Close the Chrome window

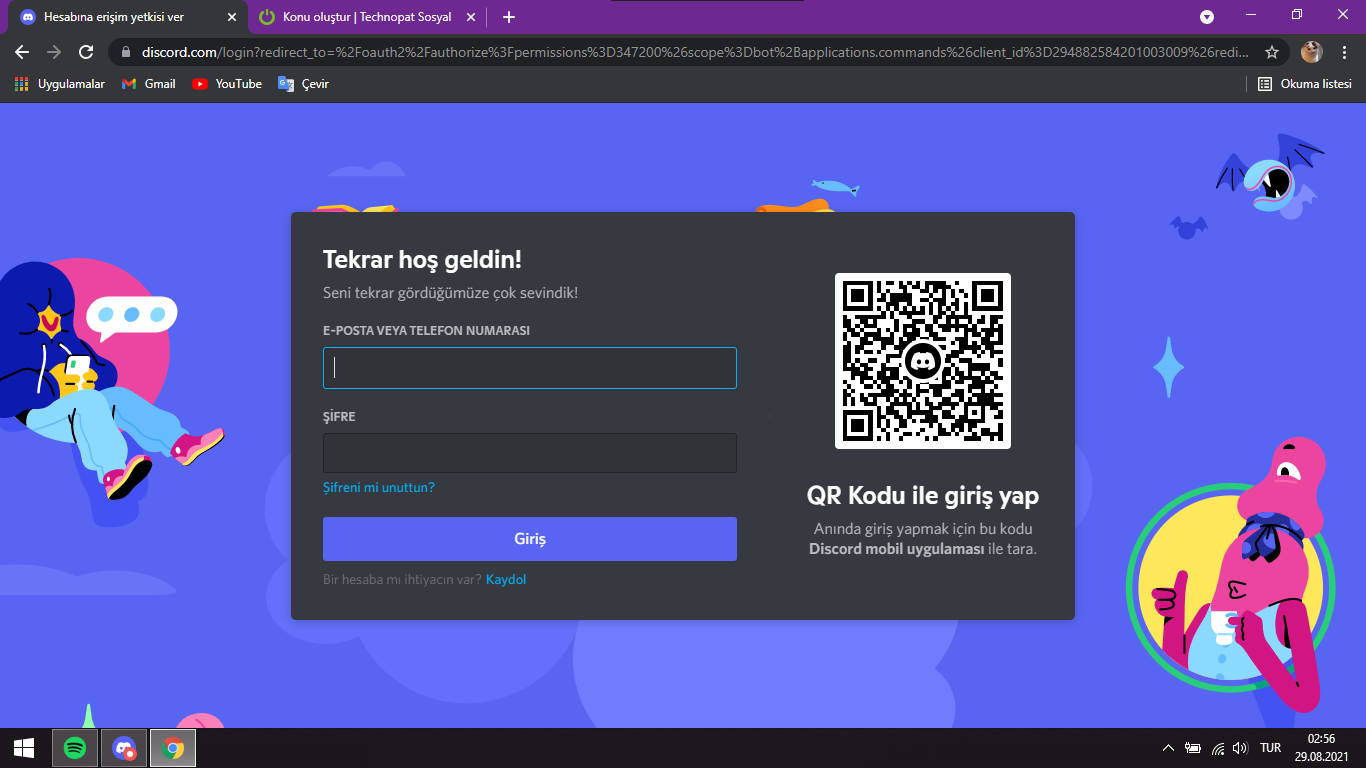pyautogui.click(x=1343, y=14)
